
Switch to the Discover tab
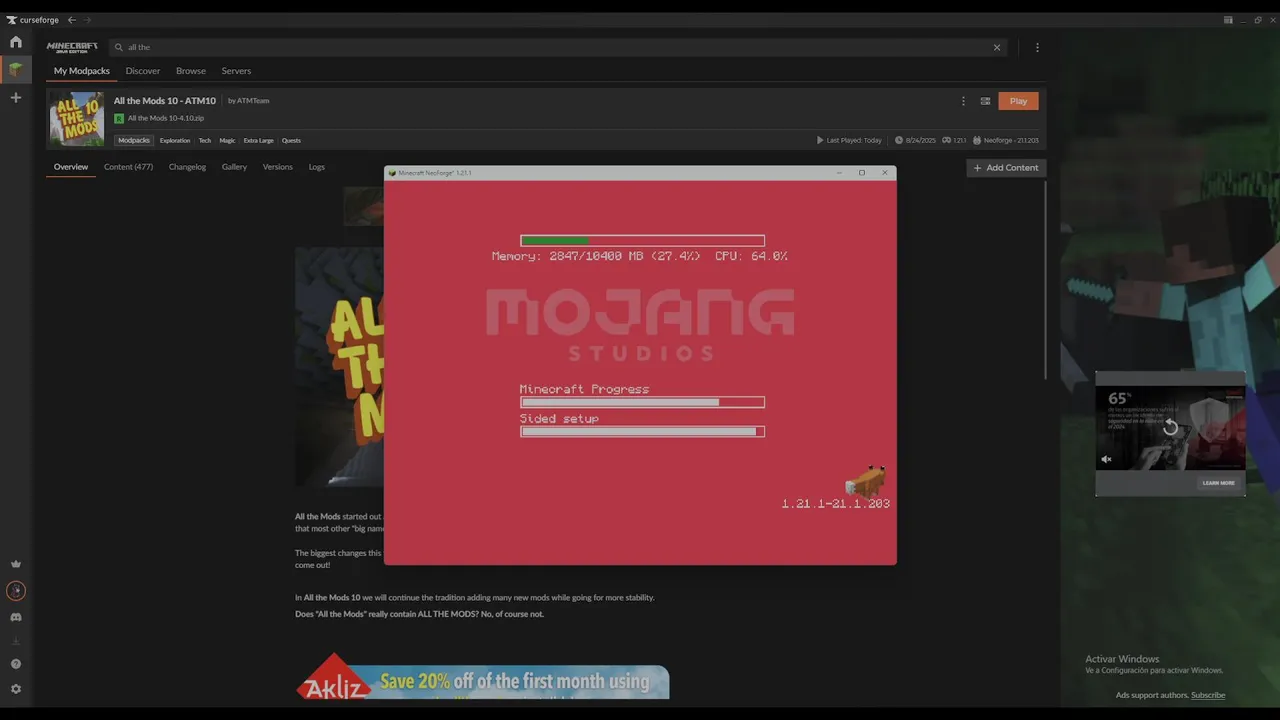pyautogui.click(x=142, y=71)
